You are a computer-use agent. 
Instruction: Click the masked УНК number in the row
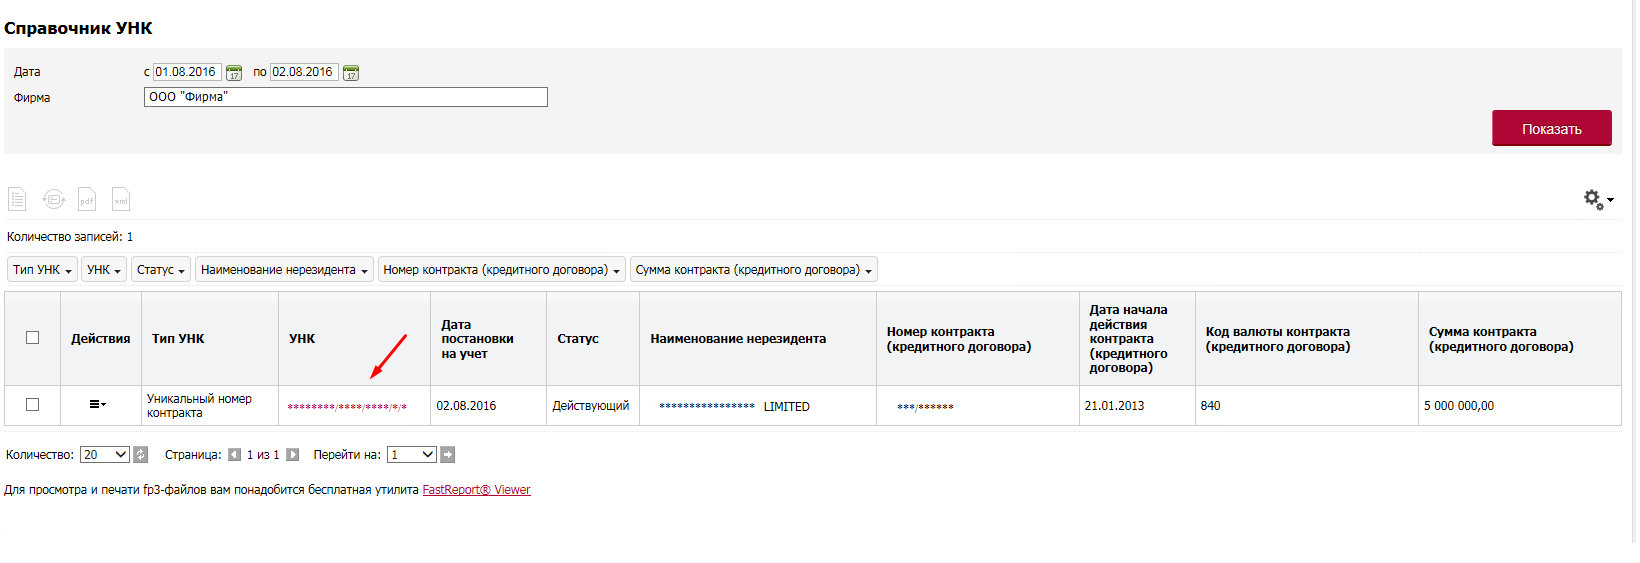pos(347,407)
